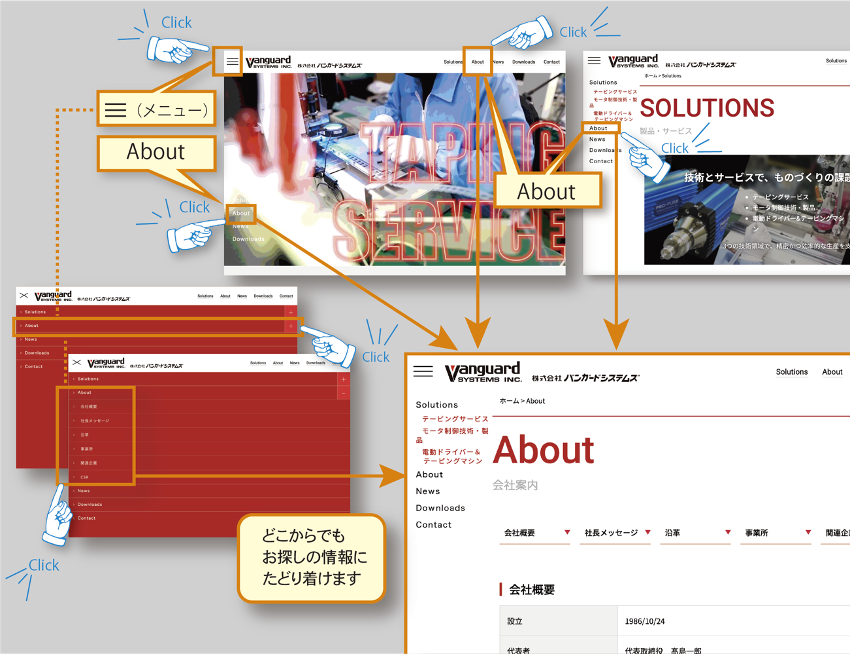Click Vanguard Systems logo on large About page
The image size is (850, 654).
484,371
